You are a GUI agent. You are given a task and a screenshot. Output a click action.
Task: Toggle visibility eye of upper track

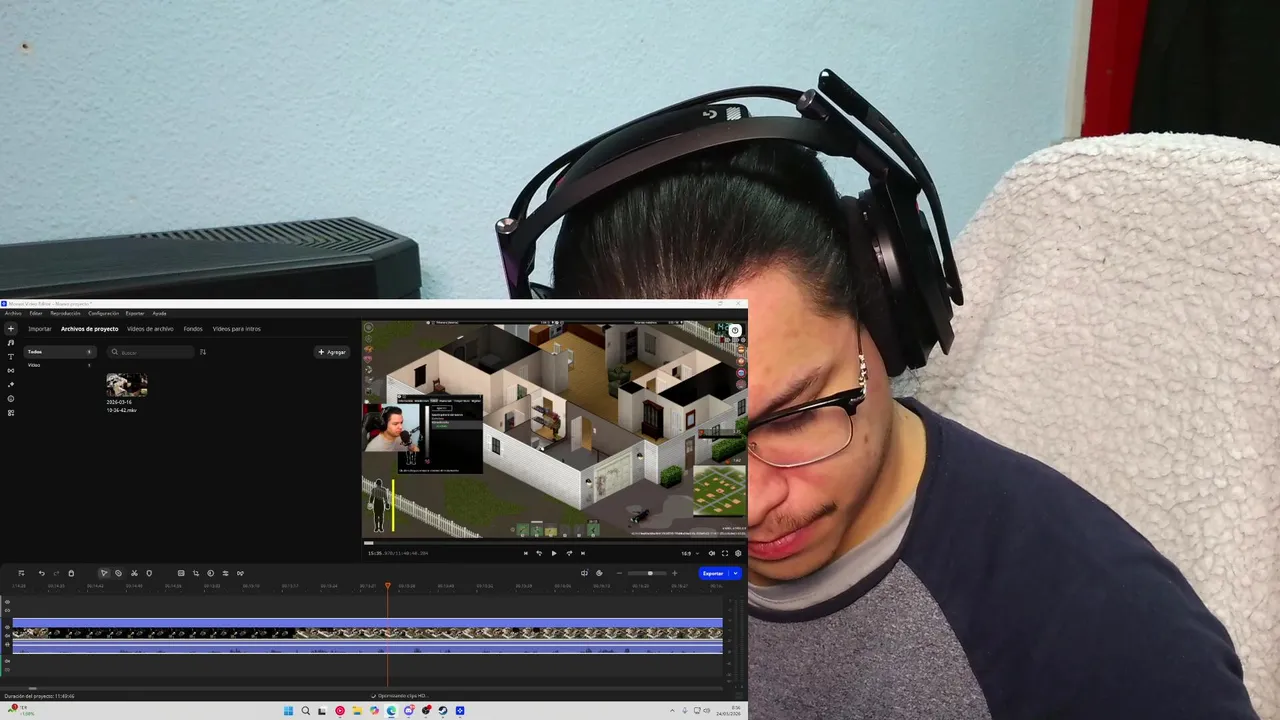7,602
